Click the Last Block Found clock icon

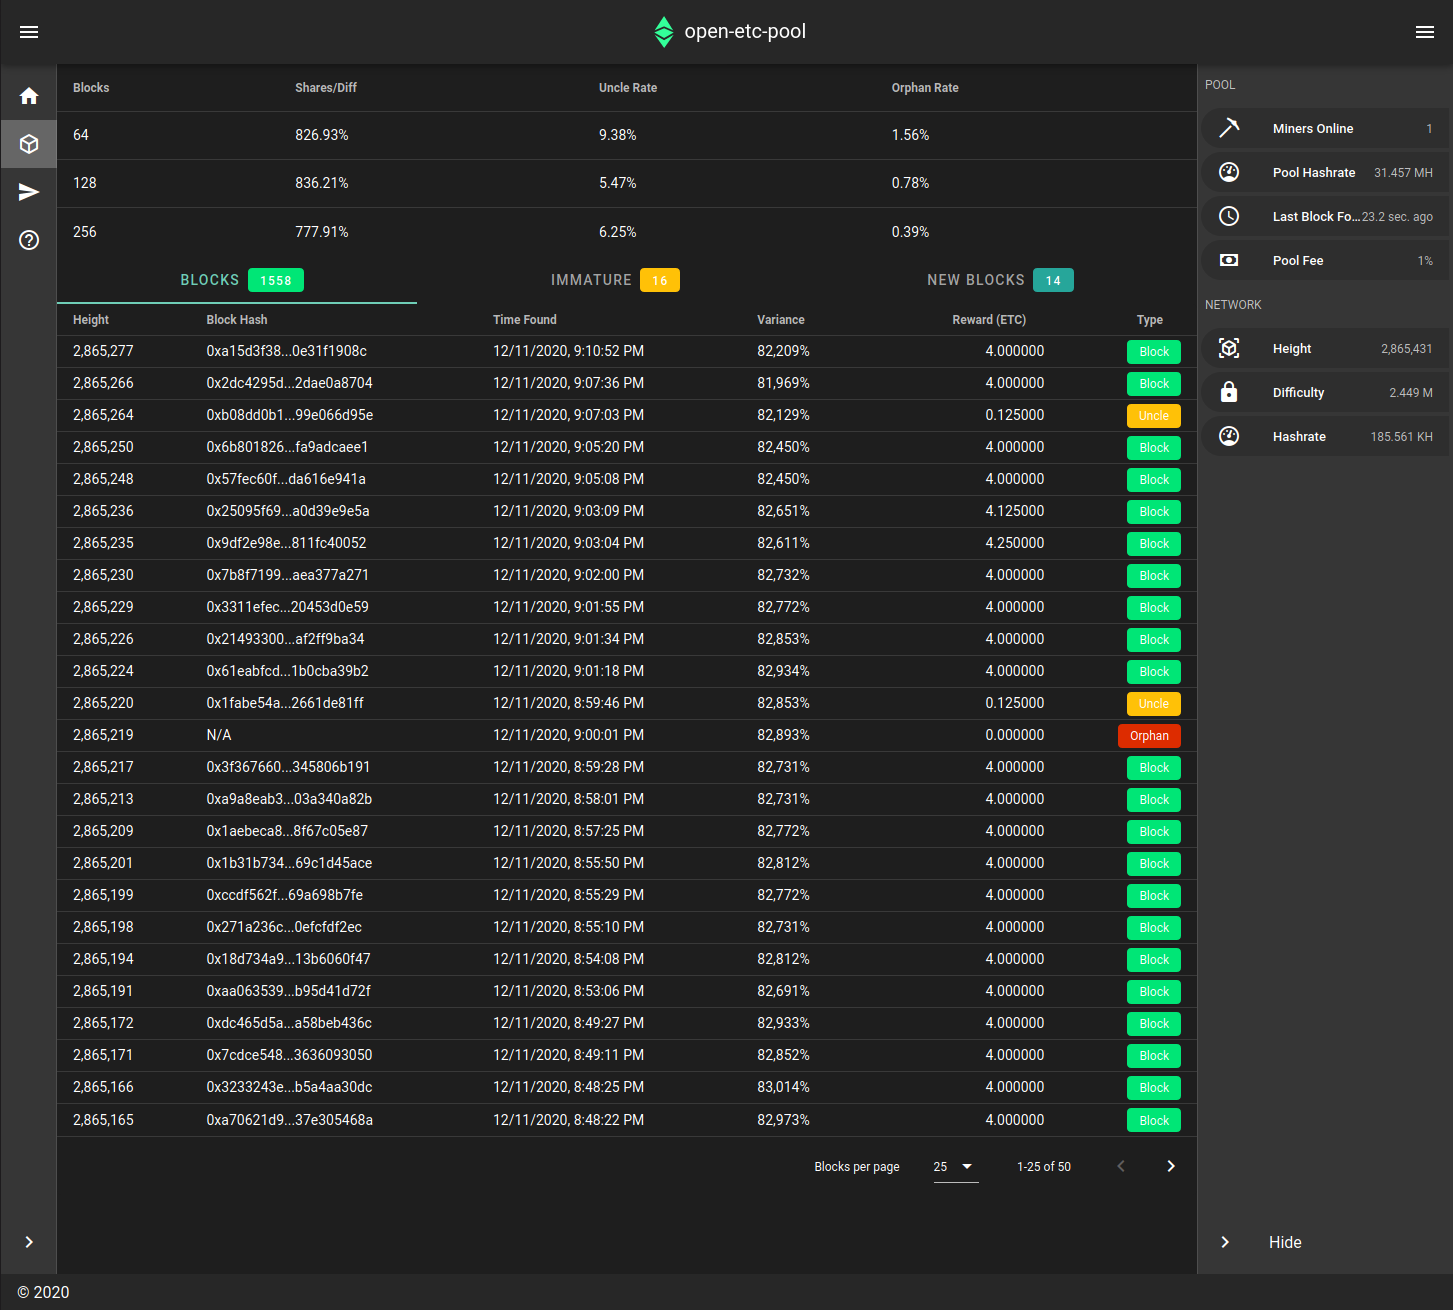[x=1229, y=216]
